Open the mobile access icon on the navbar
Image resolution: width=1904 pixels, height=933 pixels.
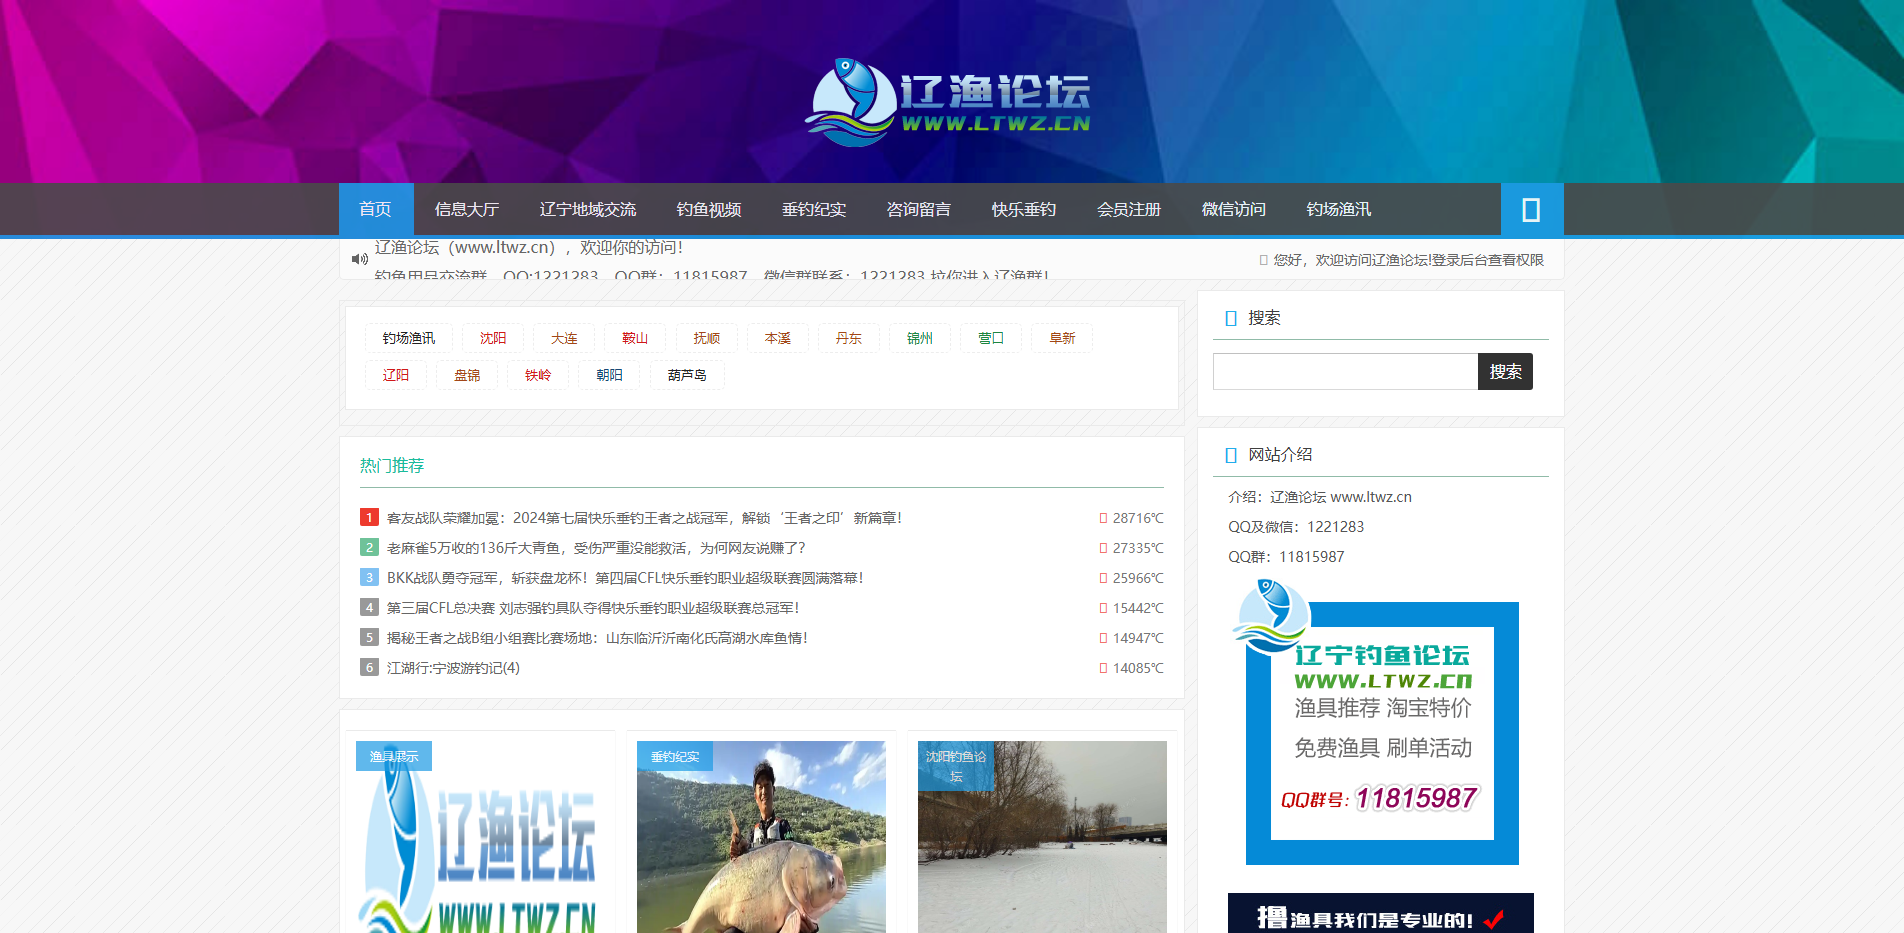coord(1531,209)
